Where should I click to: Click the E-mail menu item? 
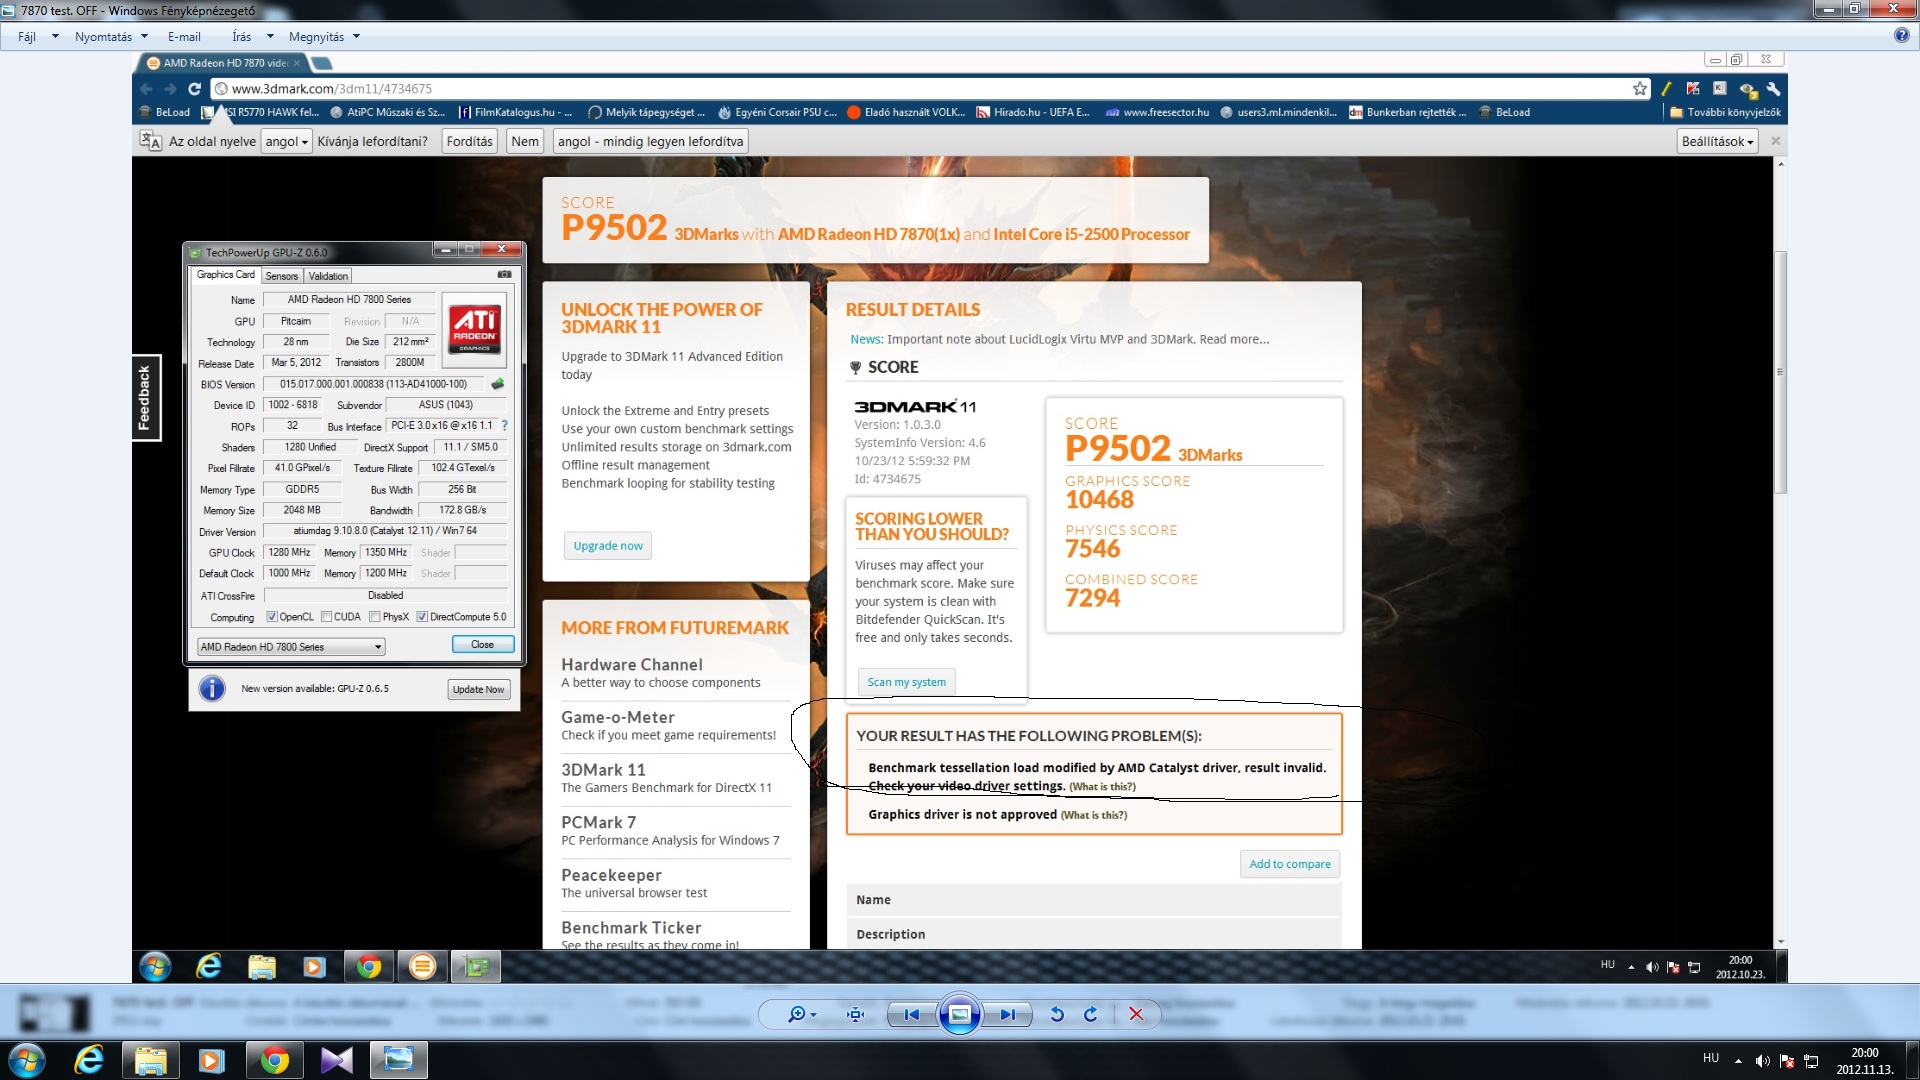(184, 37)
